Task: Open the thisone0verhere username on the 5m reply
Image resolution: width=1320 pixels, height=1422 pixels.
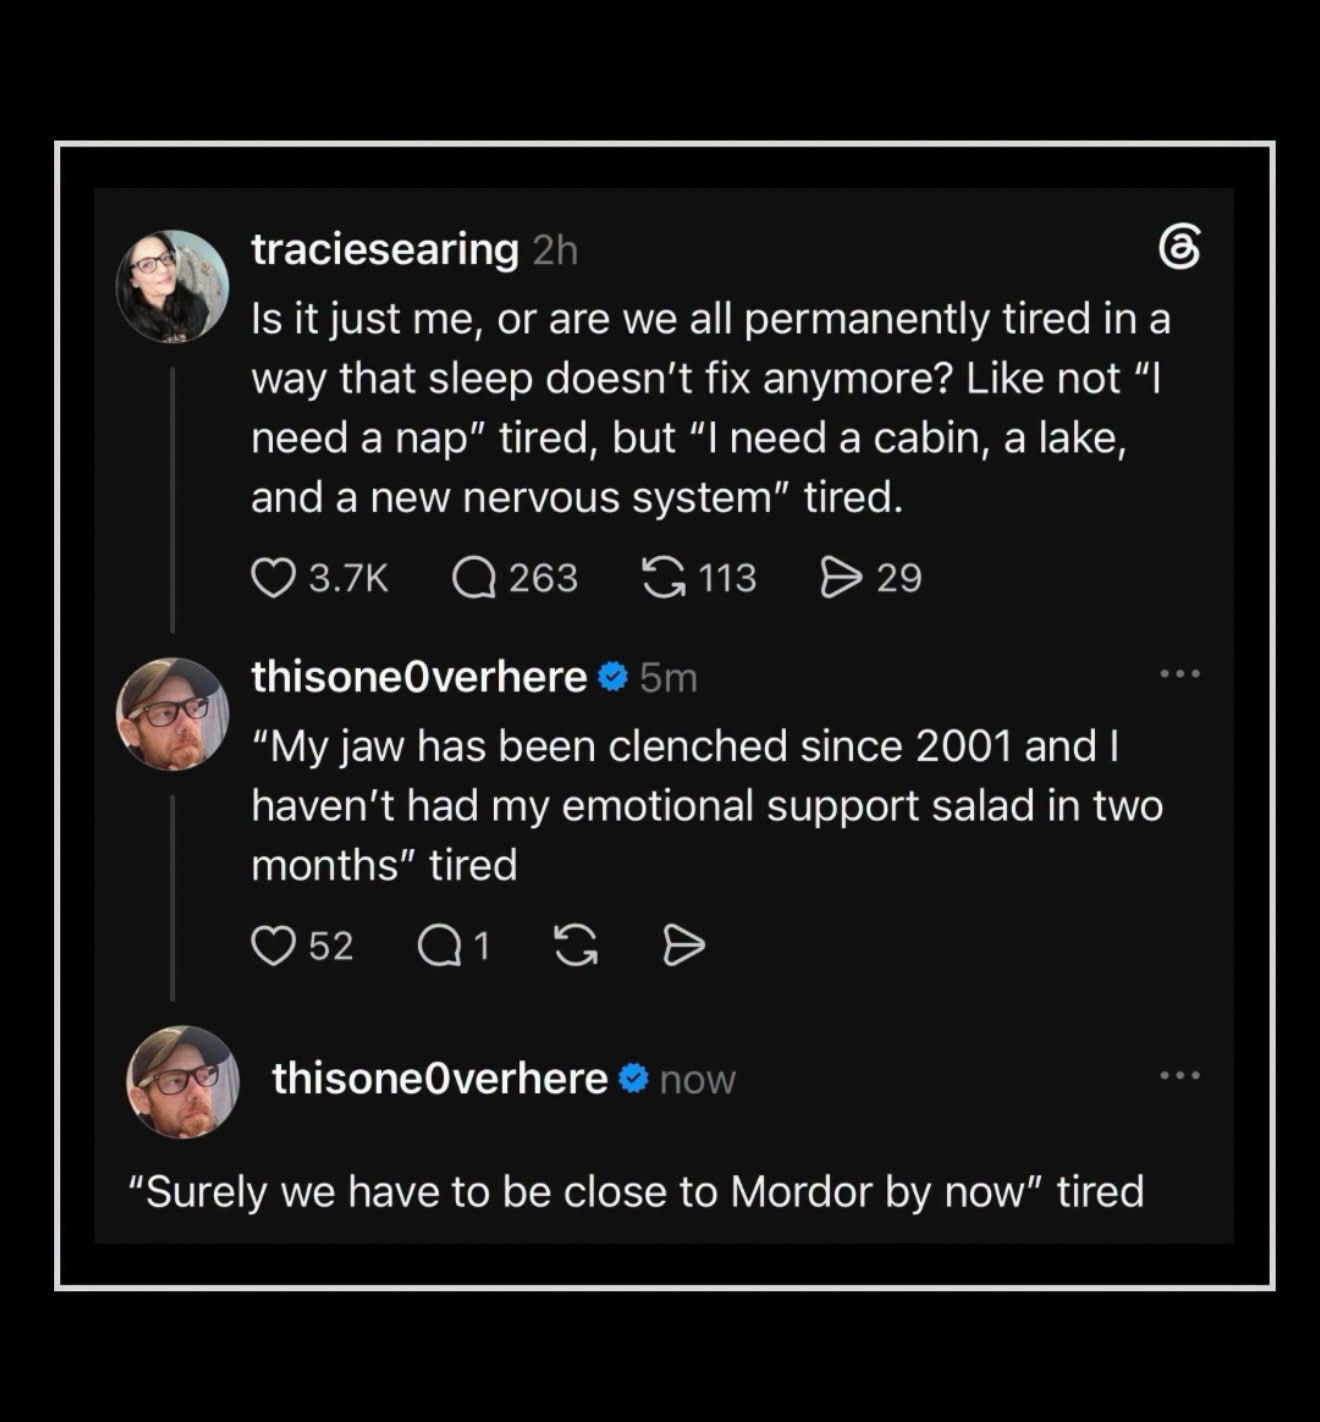Action: [419, 677]
